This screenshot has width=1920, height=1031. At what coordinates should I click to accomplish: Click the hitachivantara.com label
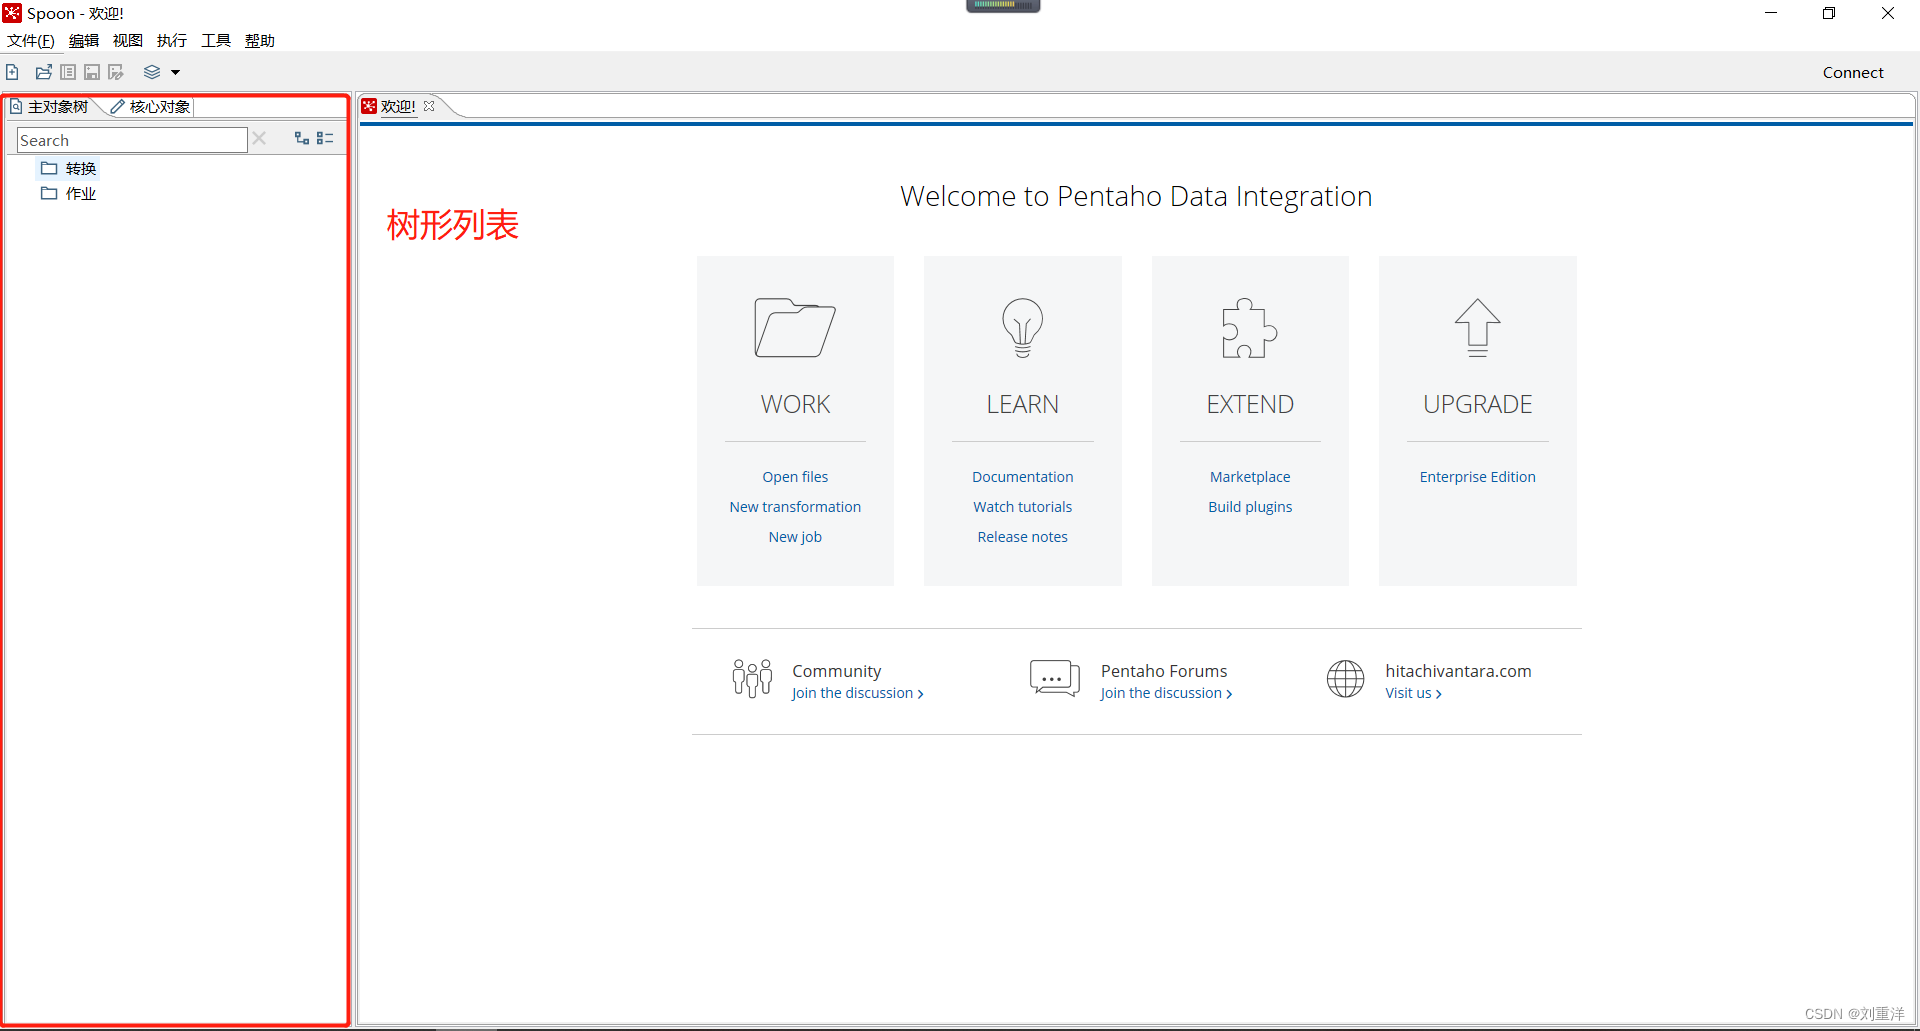(x=1458, y=671)
